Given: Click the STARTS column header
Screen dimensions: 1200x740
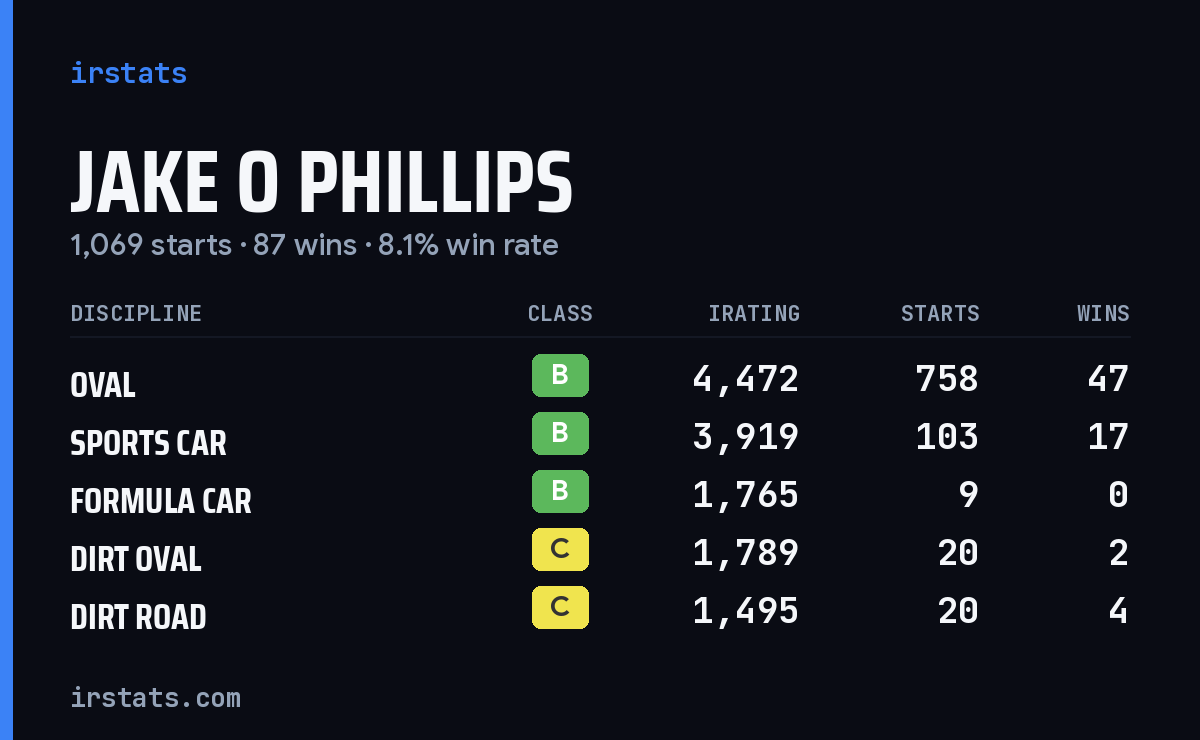Looking at the screenshot, I should tap(940, 314).
